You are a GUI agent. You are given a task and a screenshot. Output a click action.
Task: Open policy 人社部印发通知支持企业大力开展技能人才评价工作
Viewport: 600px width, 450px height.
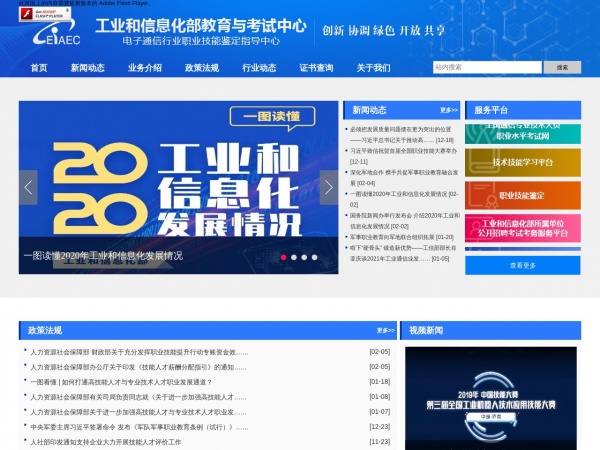coord(106,442)
